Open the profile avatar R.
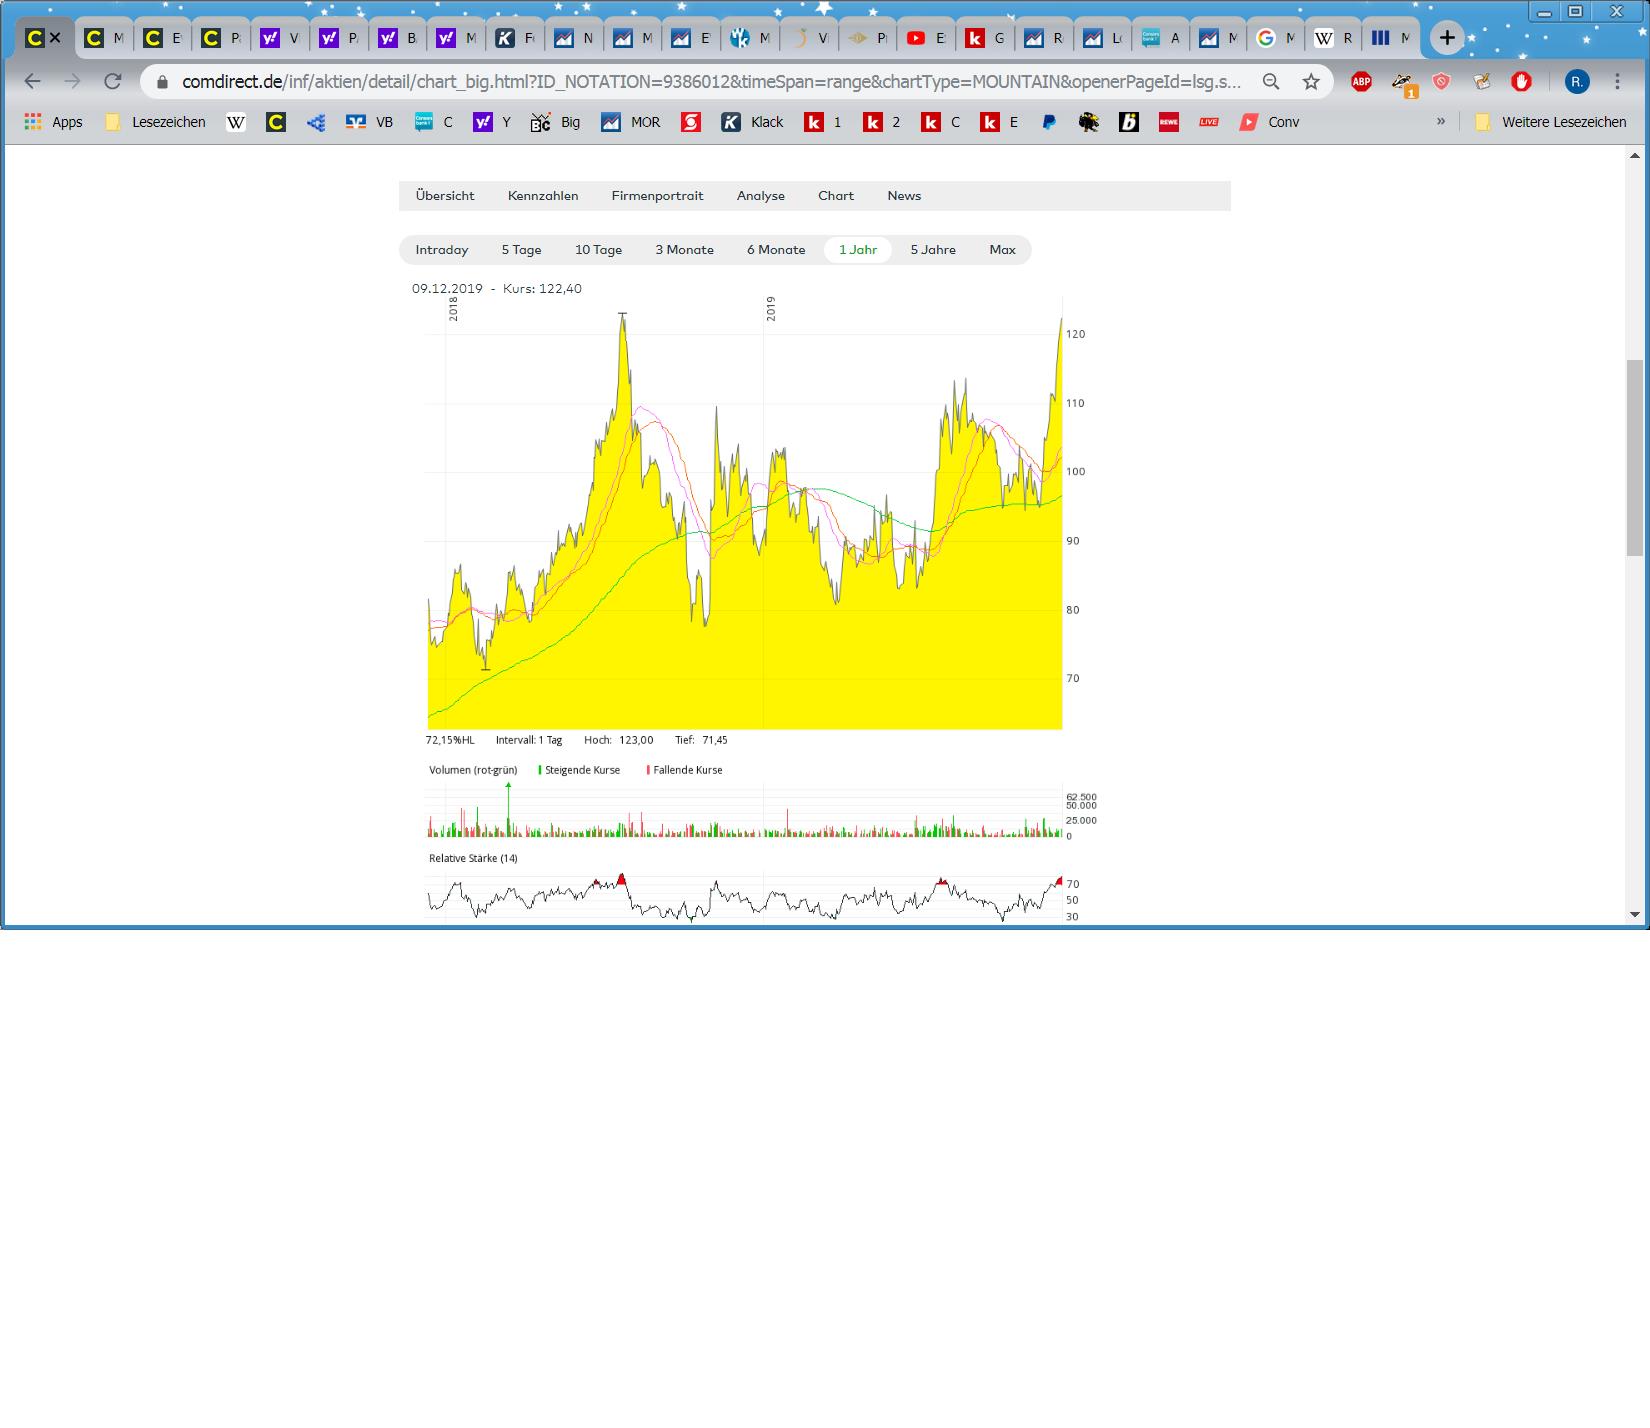The height and width of the screenshot is (1428, 1650). coord(1577,82)
